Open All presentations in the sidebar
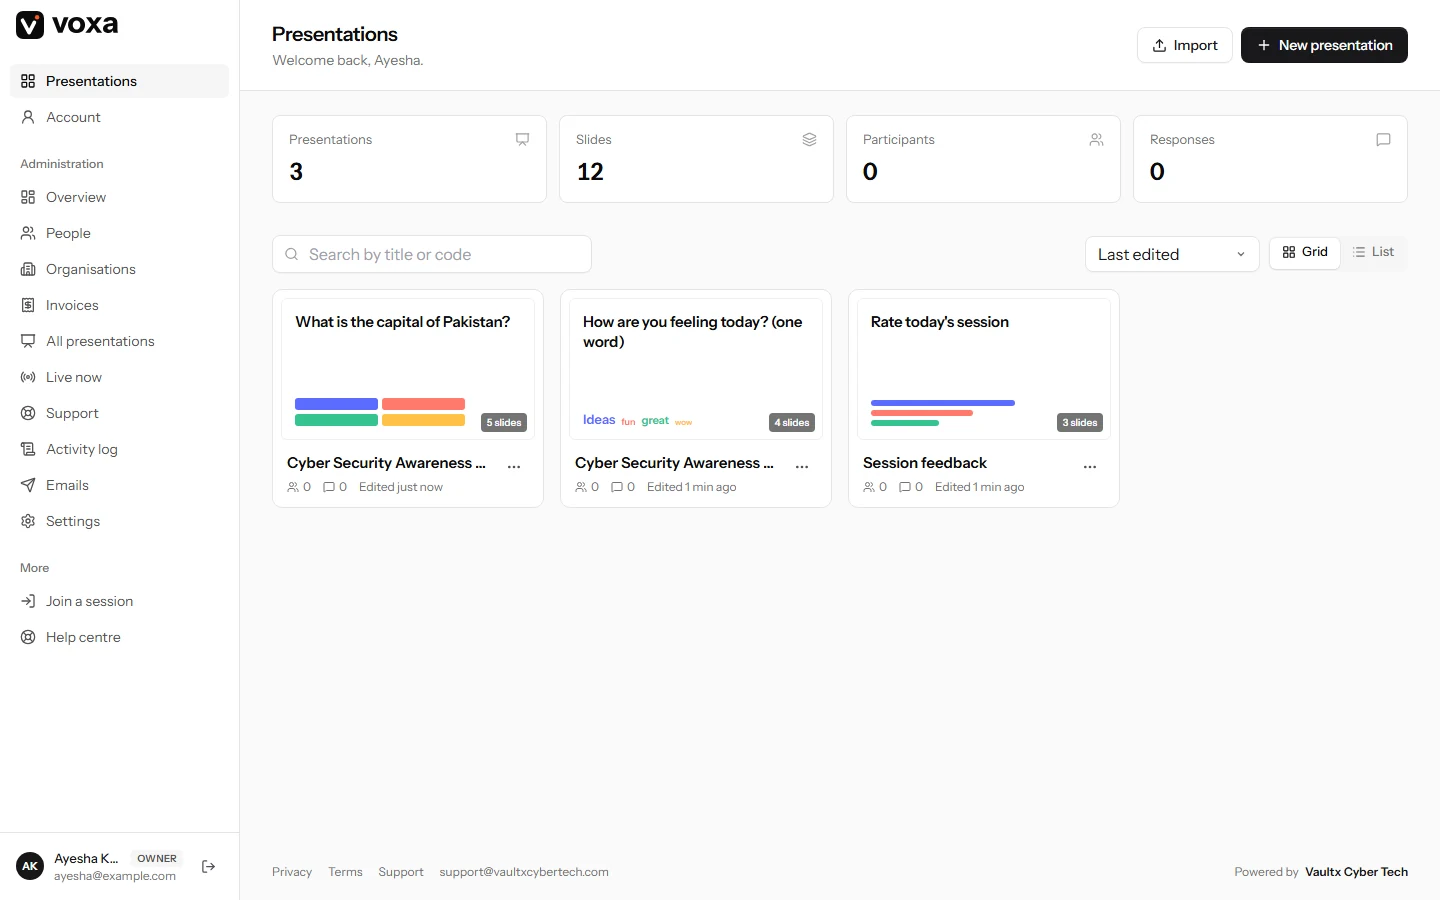This screenshot has height=900, width=1440. pyautogui.click(x=119, y=341)
